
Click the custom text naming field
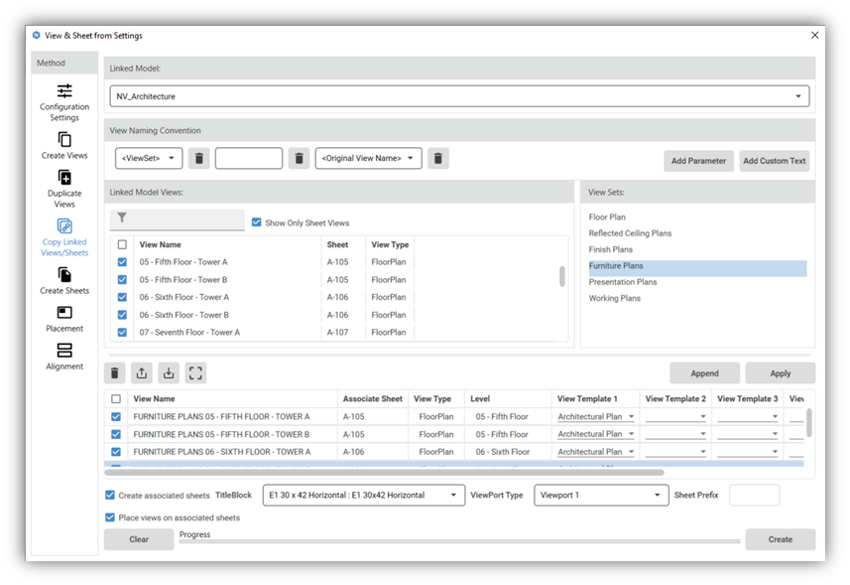tap(249, 158)
